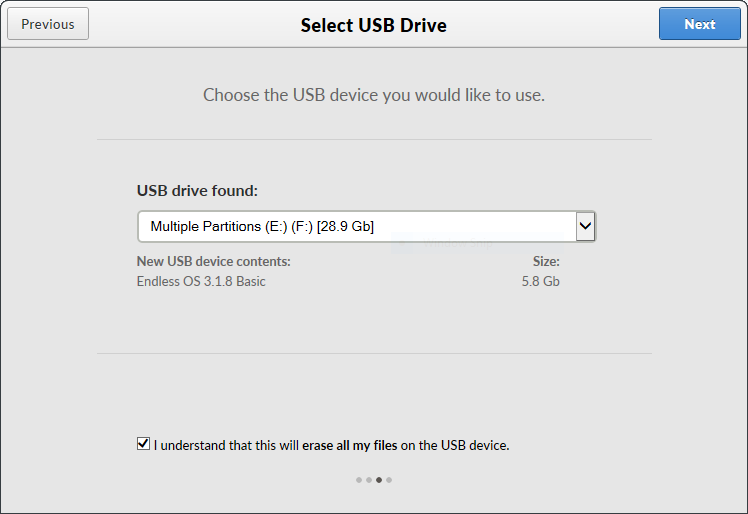Select the first page indicator dot
Viewport: 748px width, 514px height.
(359, 480)
